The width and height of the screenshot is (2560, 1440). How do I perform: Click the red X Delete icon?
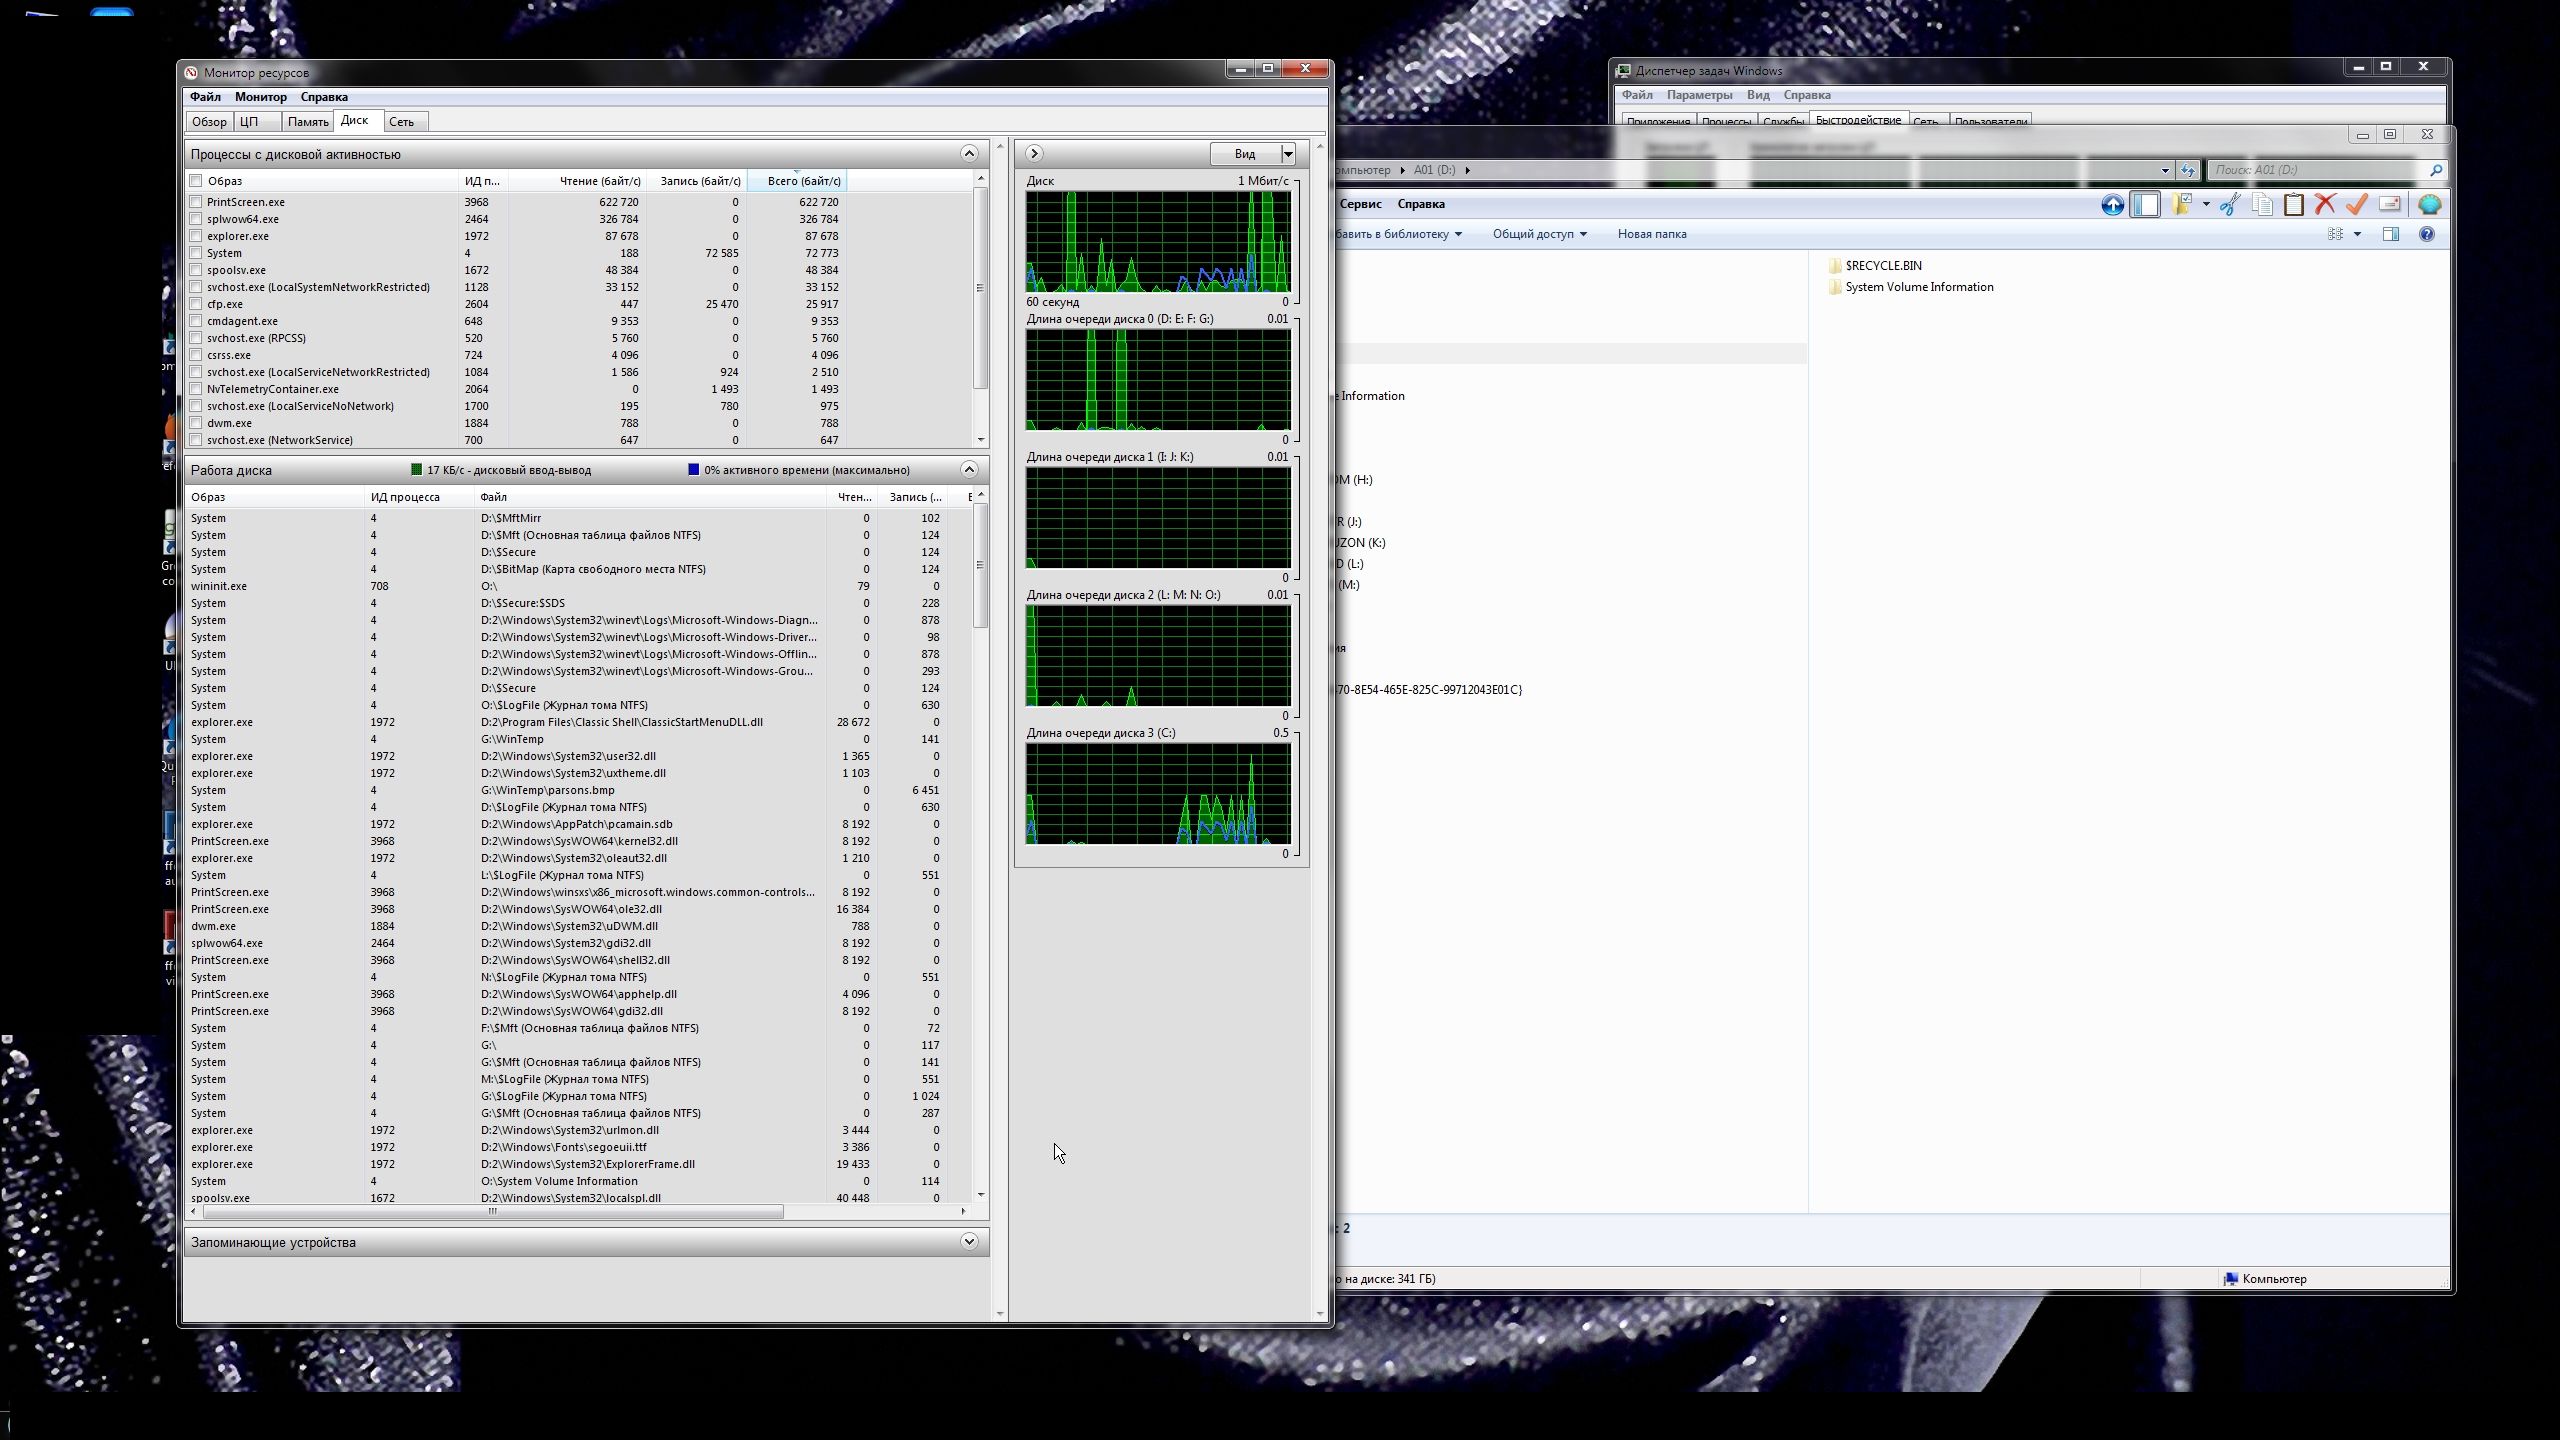tap(2325, 204)
